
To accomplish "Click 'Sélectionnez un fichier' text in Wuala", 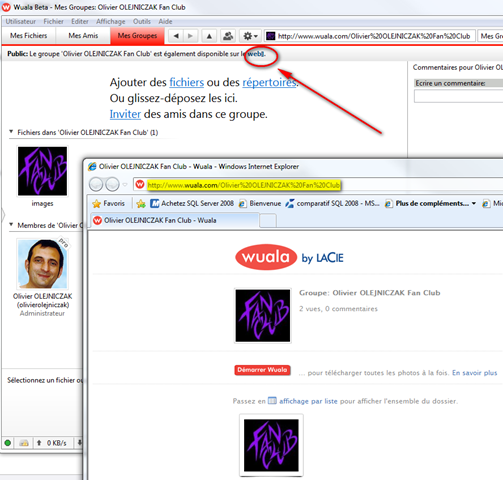I will pos(45,380).
